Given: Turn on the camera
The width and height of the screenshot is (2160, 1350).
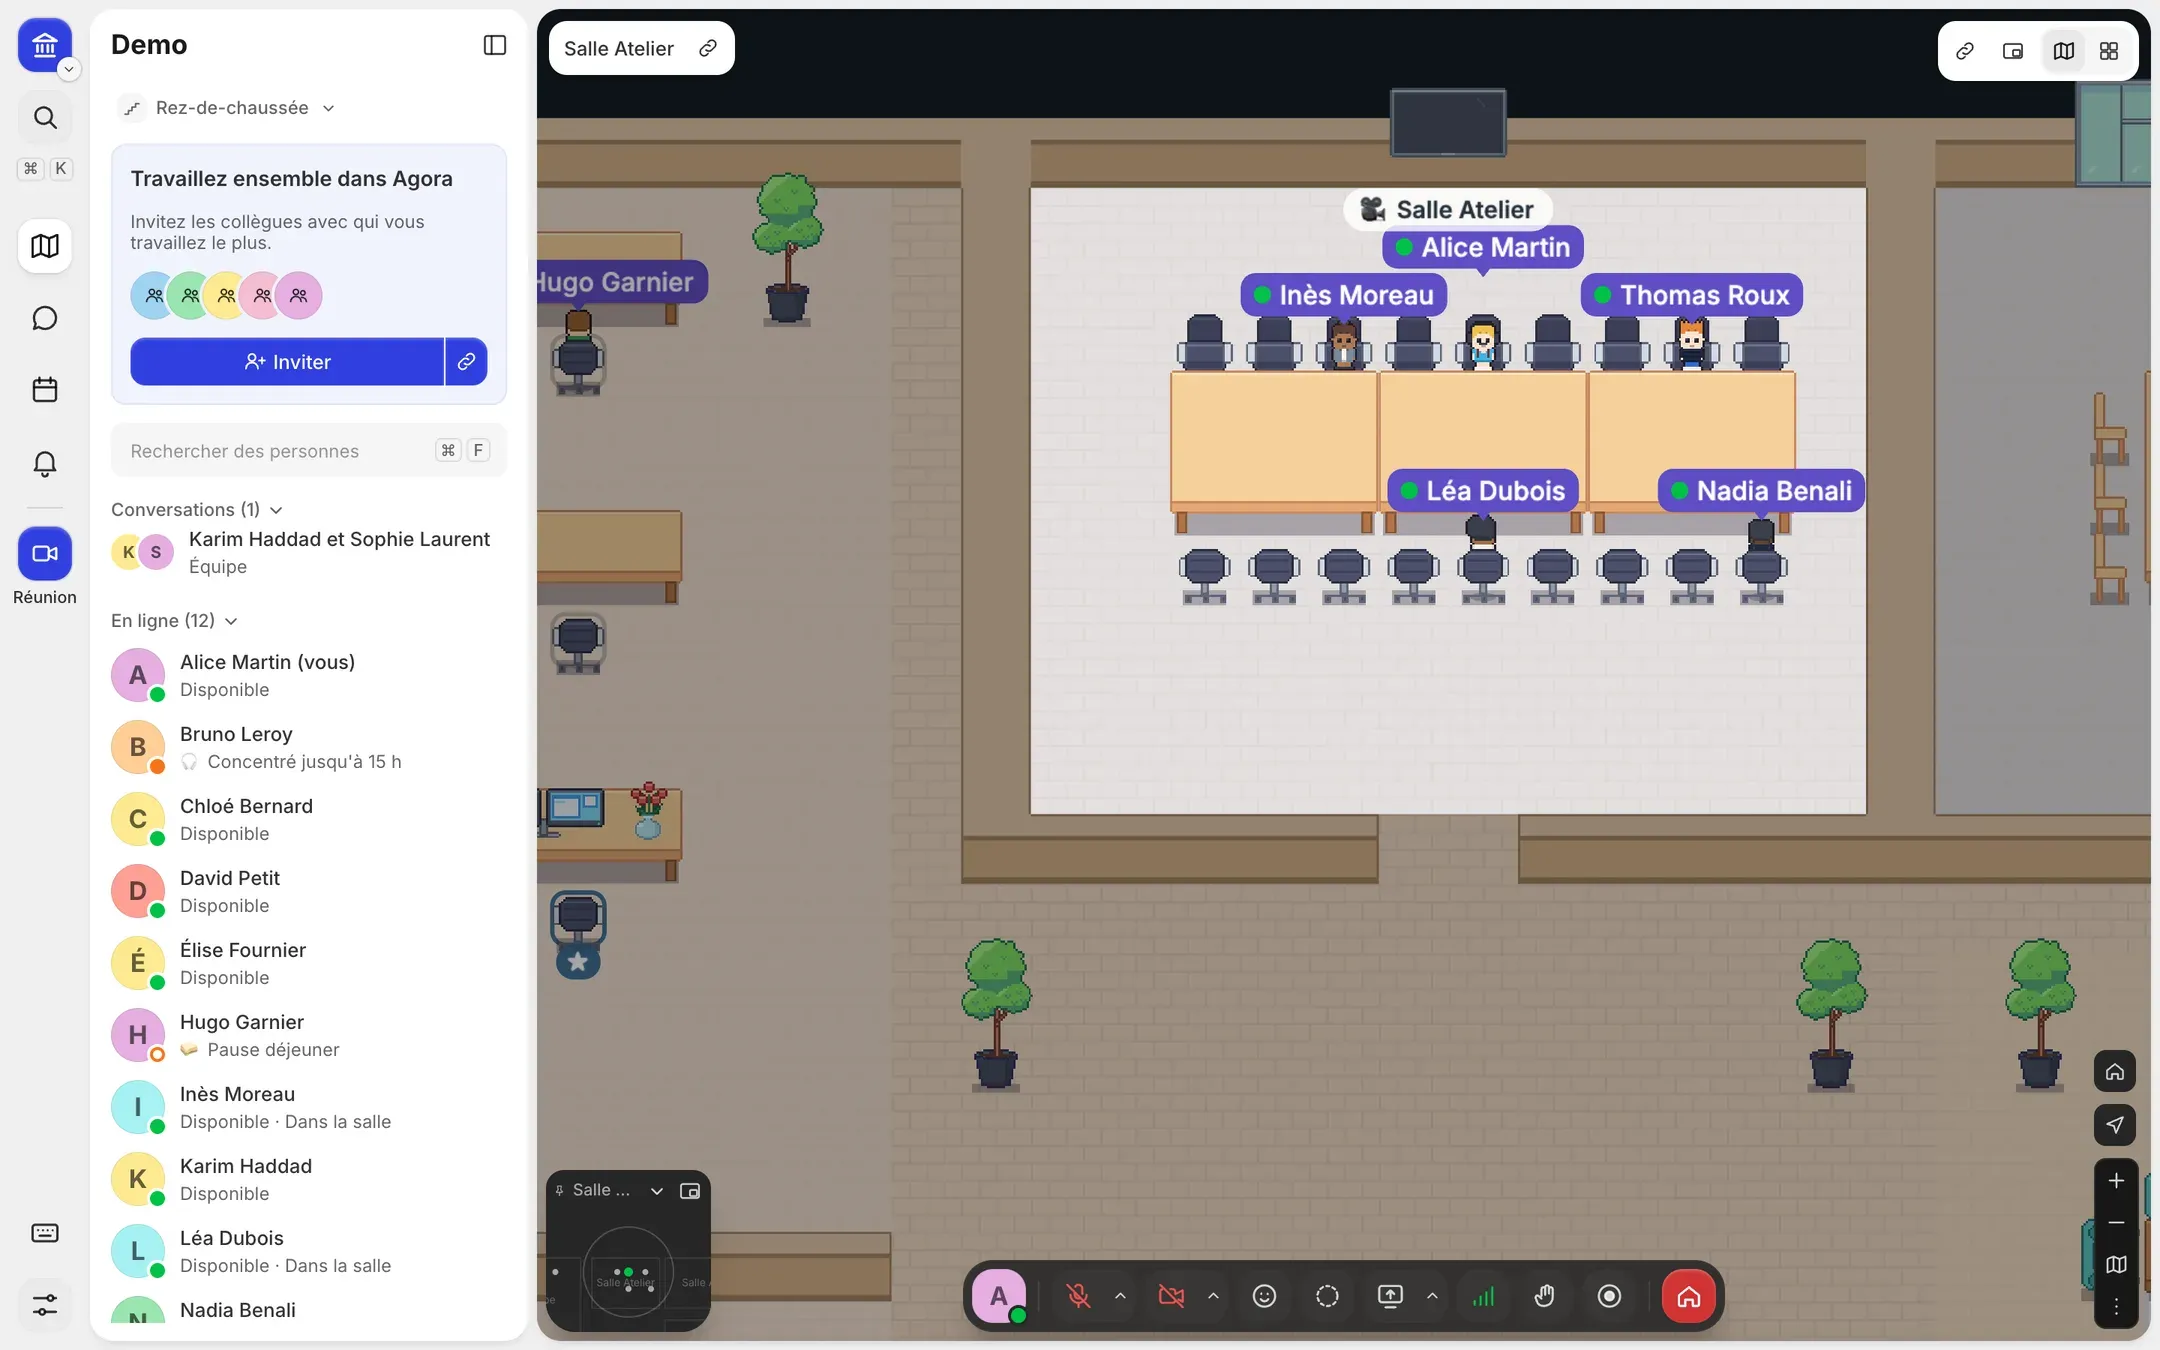Looking at the screenshot, I should pos(1171,1296).
